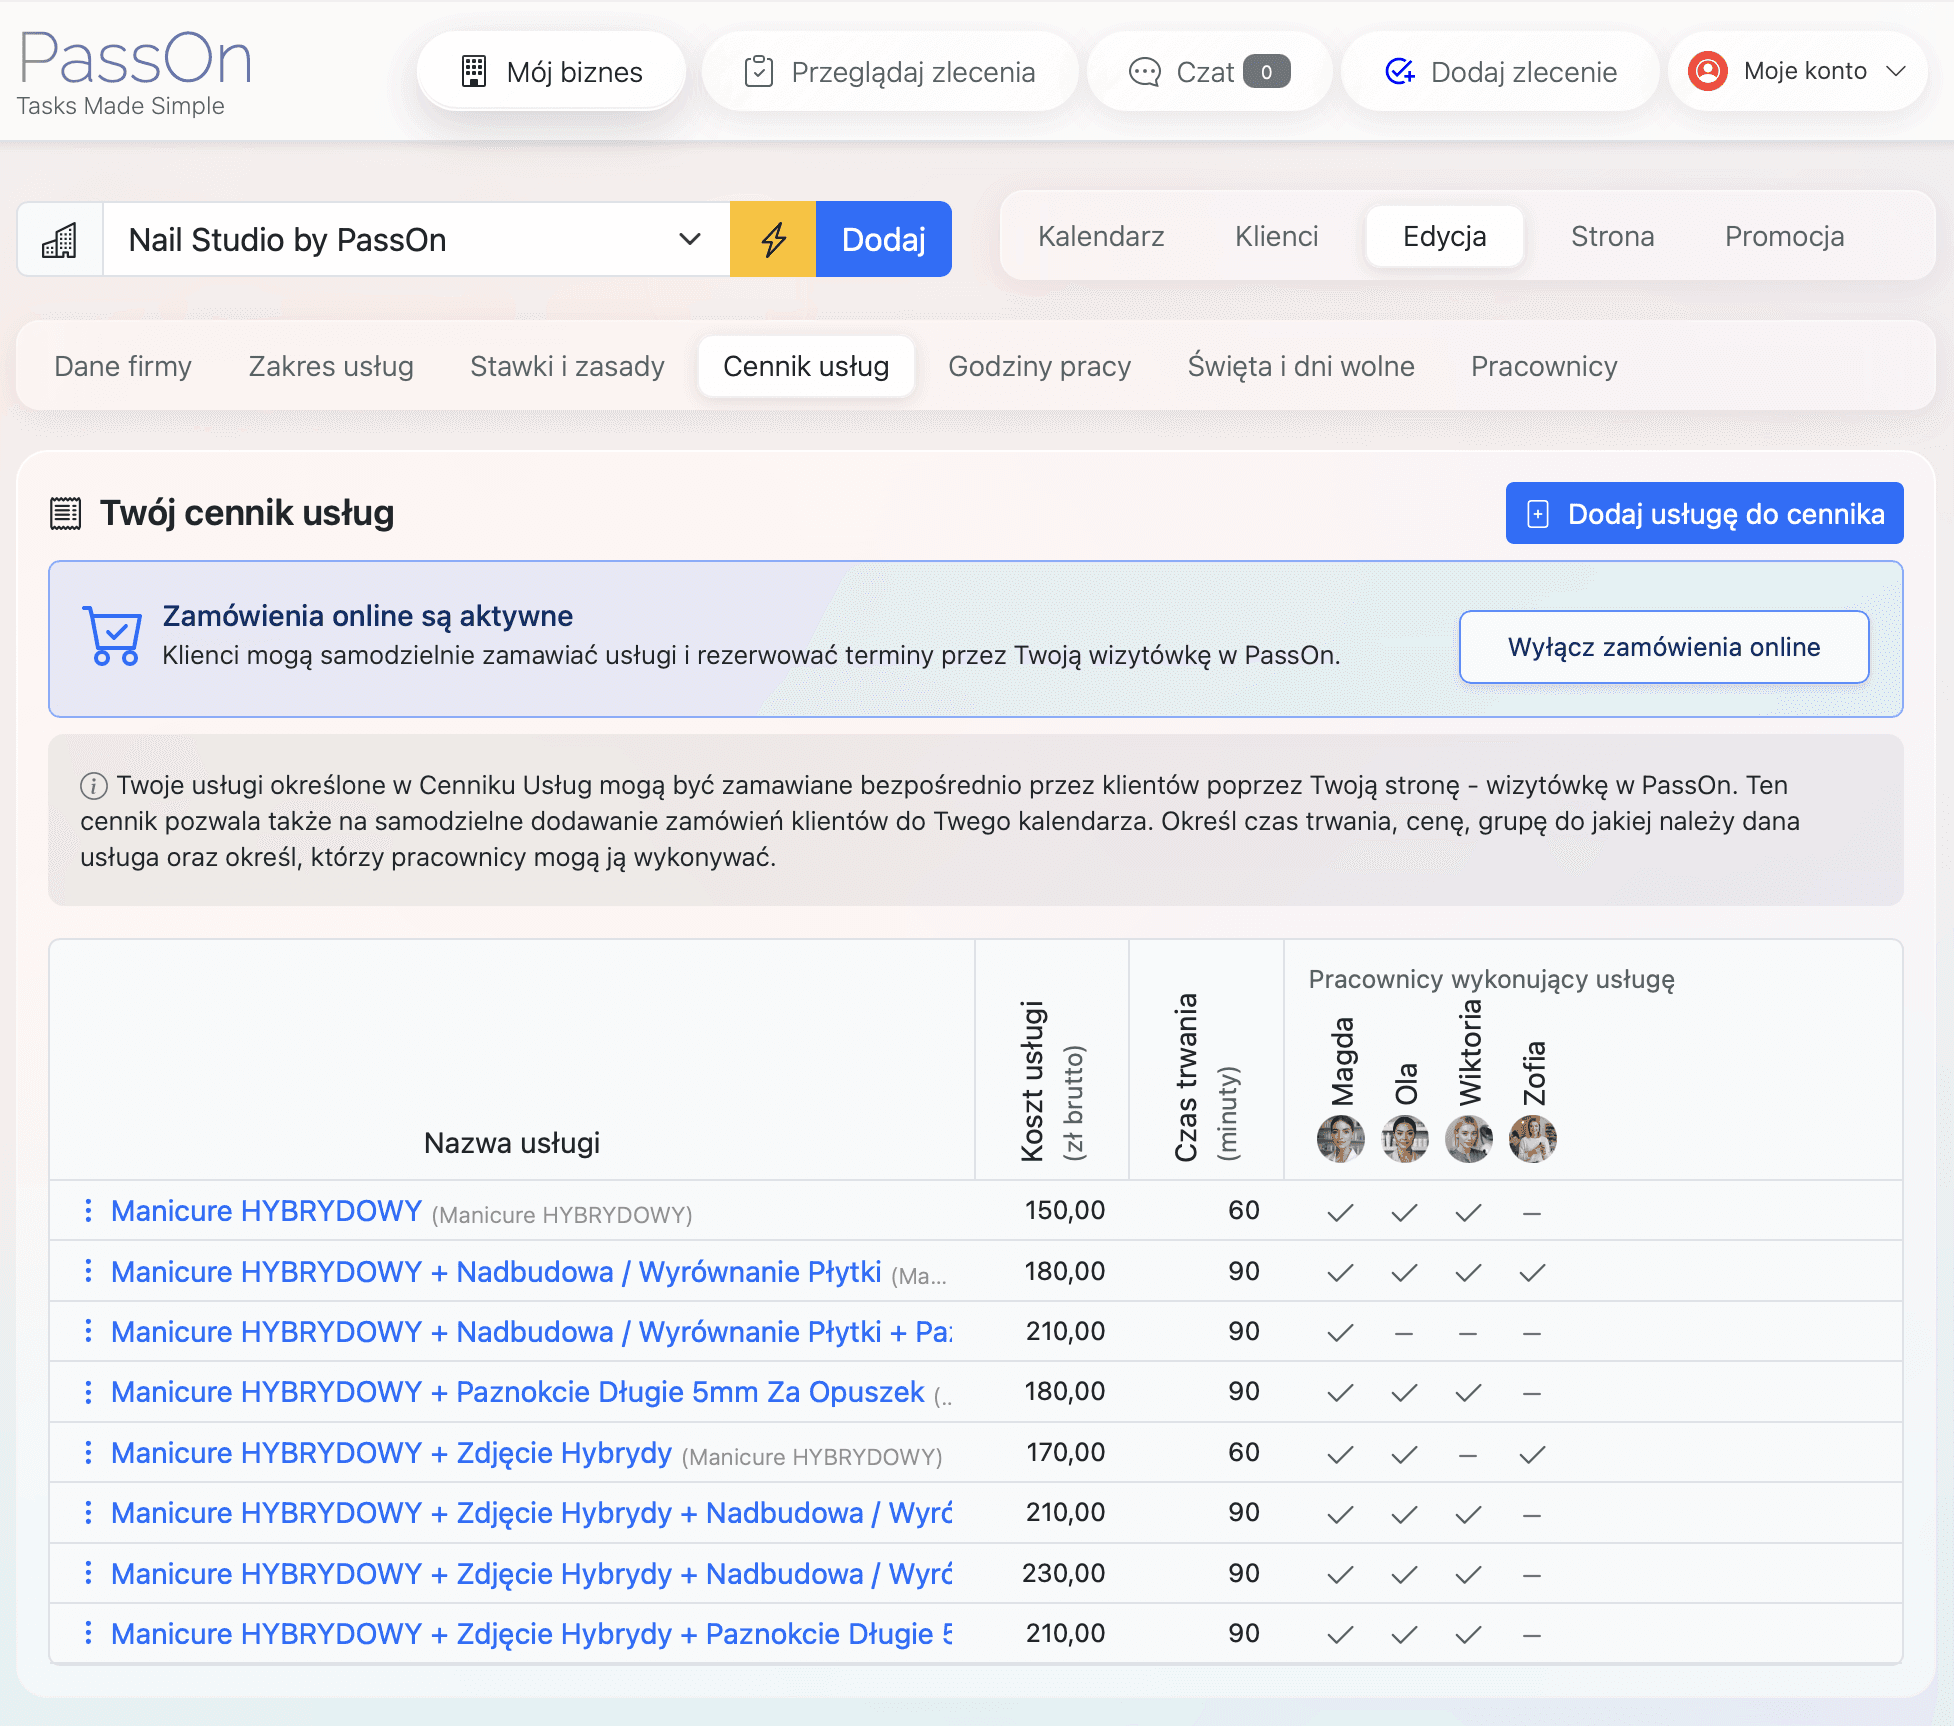Open the Manicure HYBRYDOWY + Zdjęcie Hybrydy link

pyautogui.click(x=391, y=1453)
